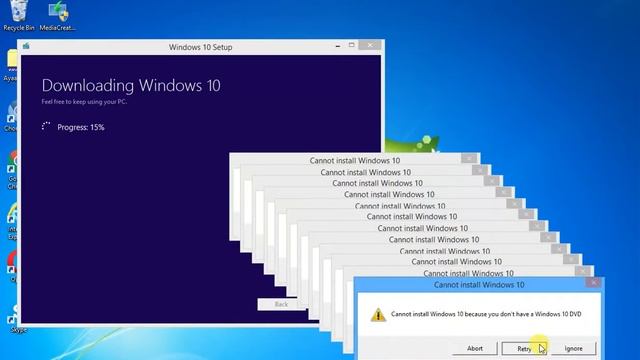The width and height of the screenshot is (640, 360).
Task: Click the warning icon in the error dialog
Action: (x=378, y=315)
